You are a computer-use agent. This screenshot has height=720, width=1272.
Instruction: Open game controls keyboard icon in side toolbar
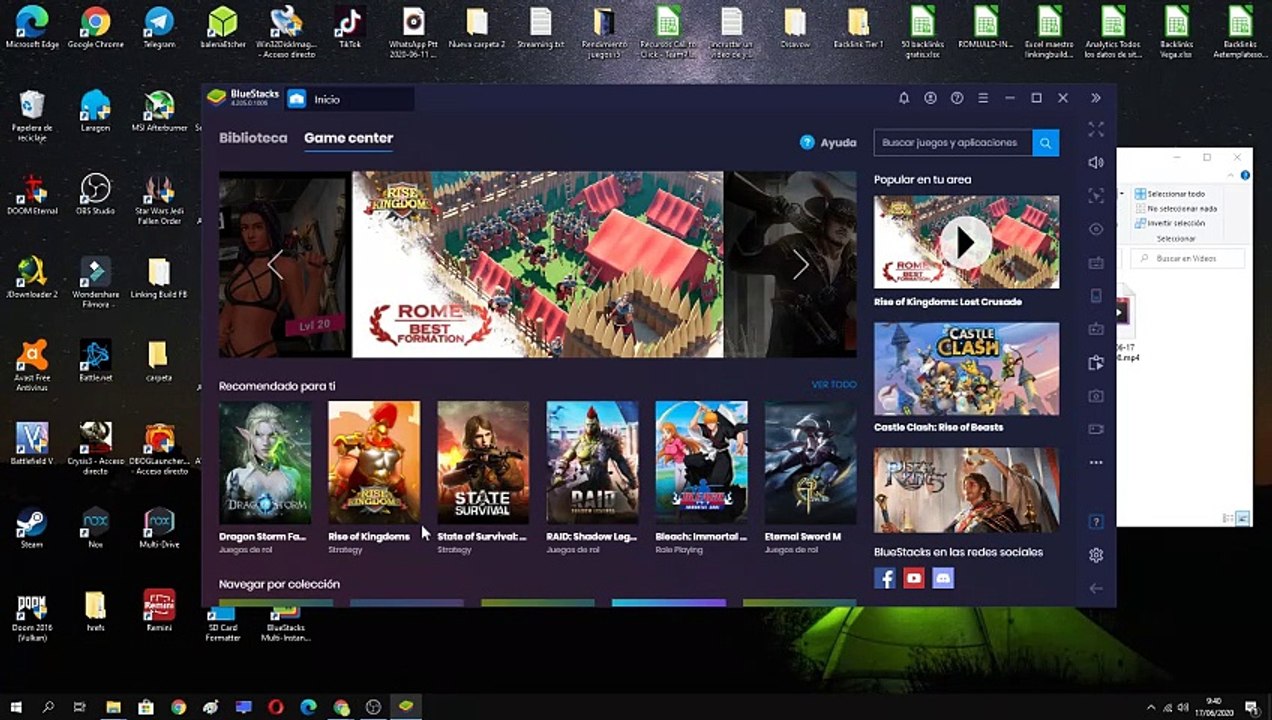click(1096, 263)
